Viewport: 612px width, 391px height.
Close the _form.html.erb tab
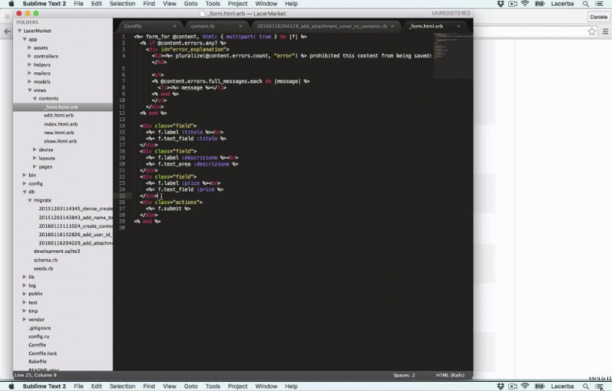click(x=459, y=26)
